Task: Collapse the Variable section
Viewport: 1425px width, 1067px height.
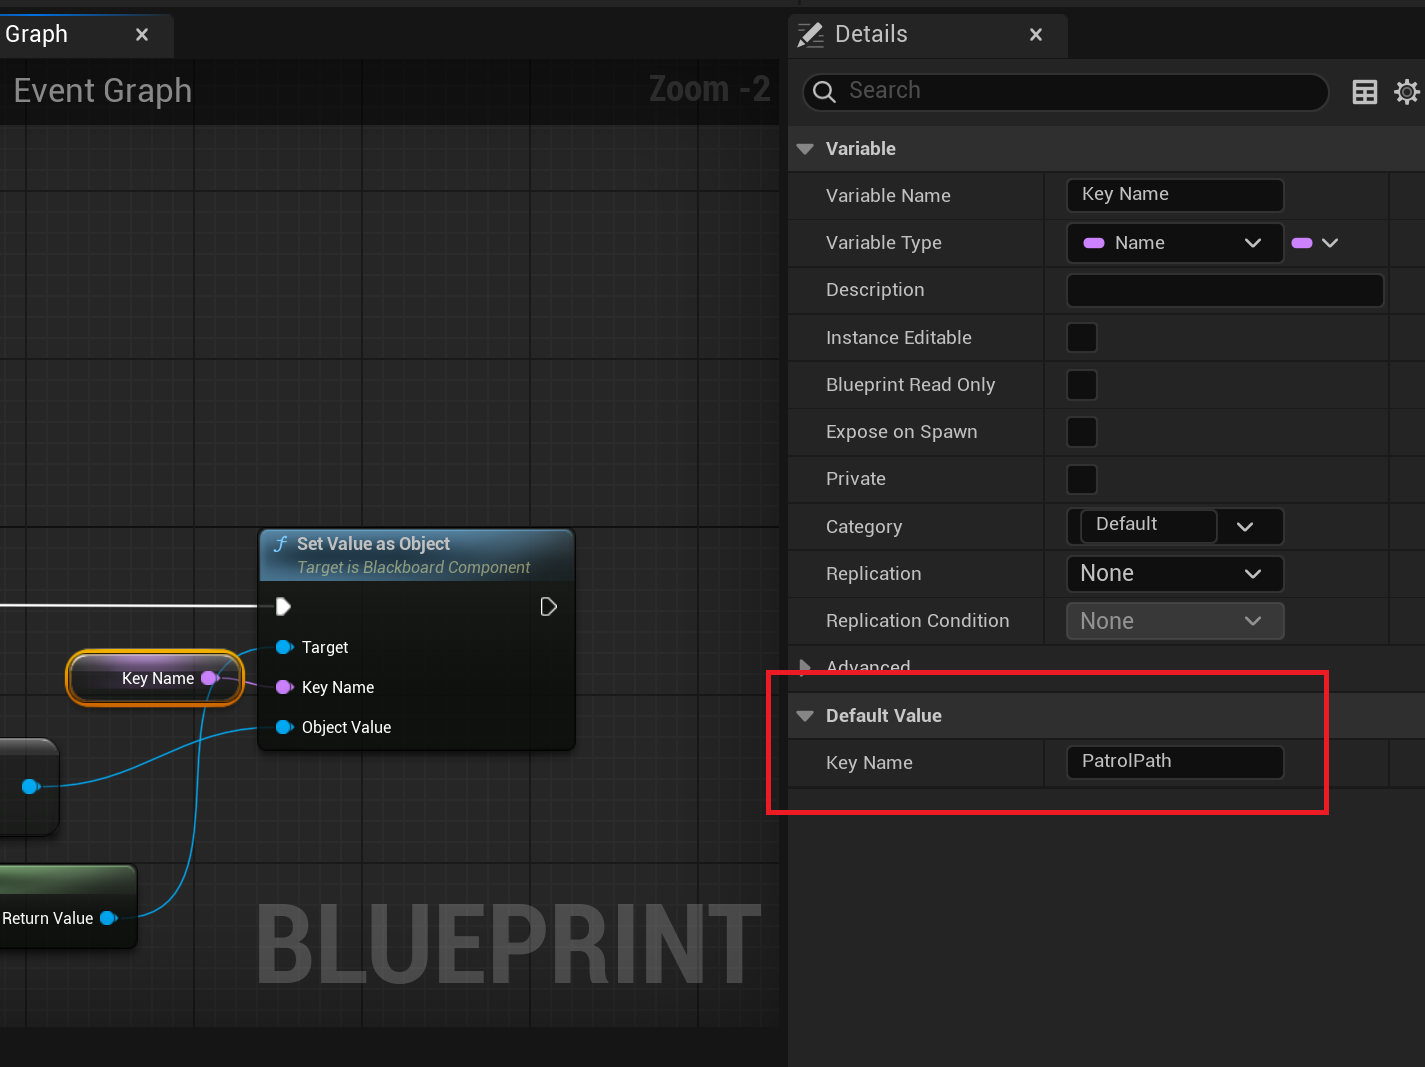Action: click(x=805, y=149)
